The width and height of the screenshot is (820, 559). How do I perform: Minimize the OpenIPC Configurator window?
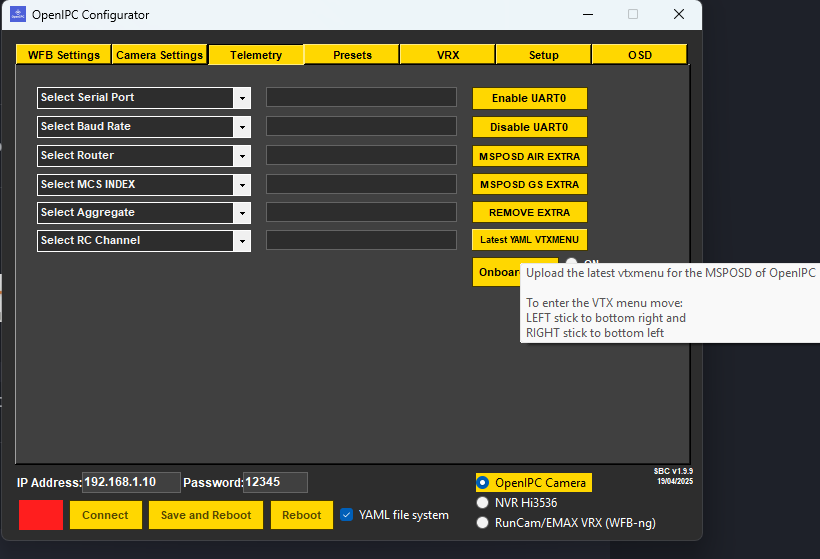point(588,14)
